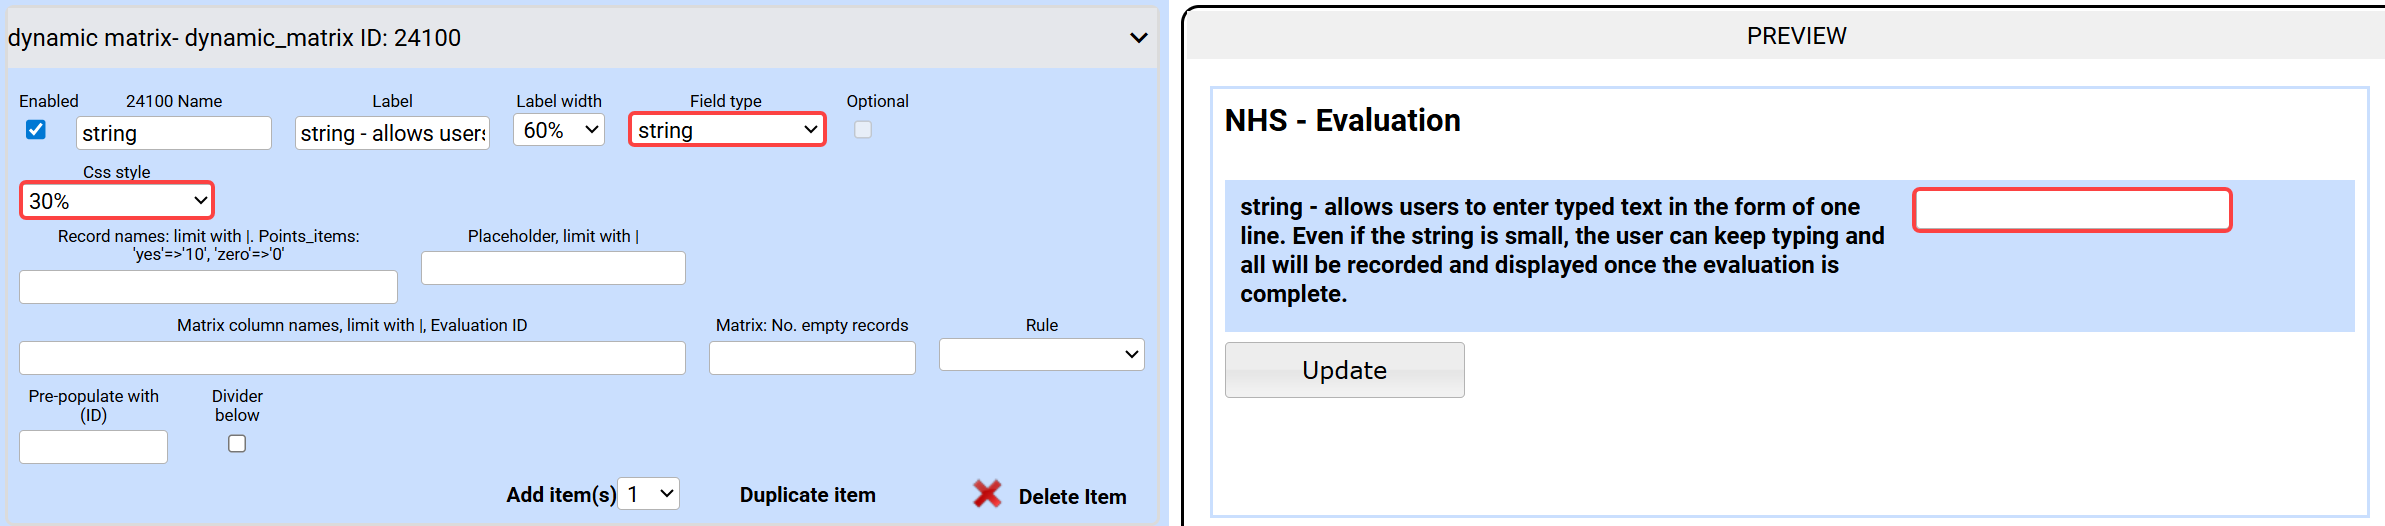Click the Duplicate item link

click(x=807, y=495)
